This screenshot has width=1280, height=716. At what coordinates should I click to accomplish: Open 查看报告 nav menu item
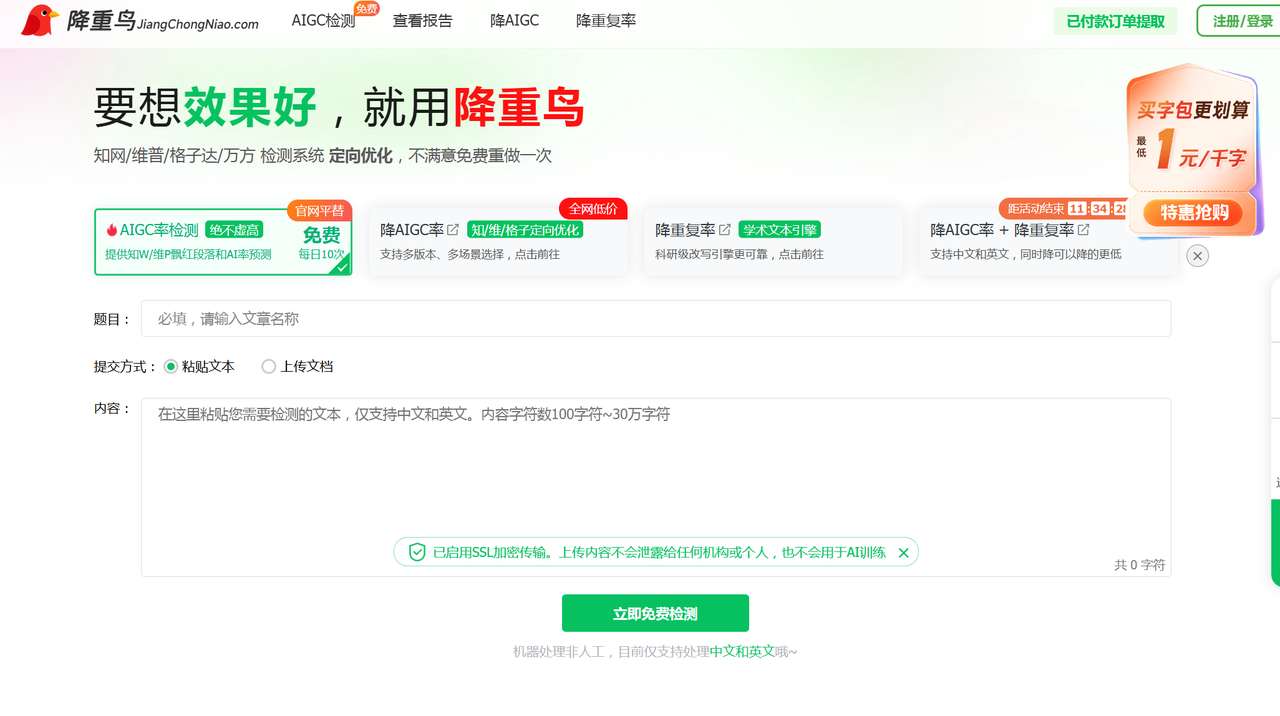422,20
